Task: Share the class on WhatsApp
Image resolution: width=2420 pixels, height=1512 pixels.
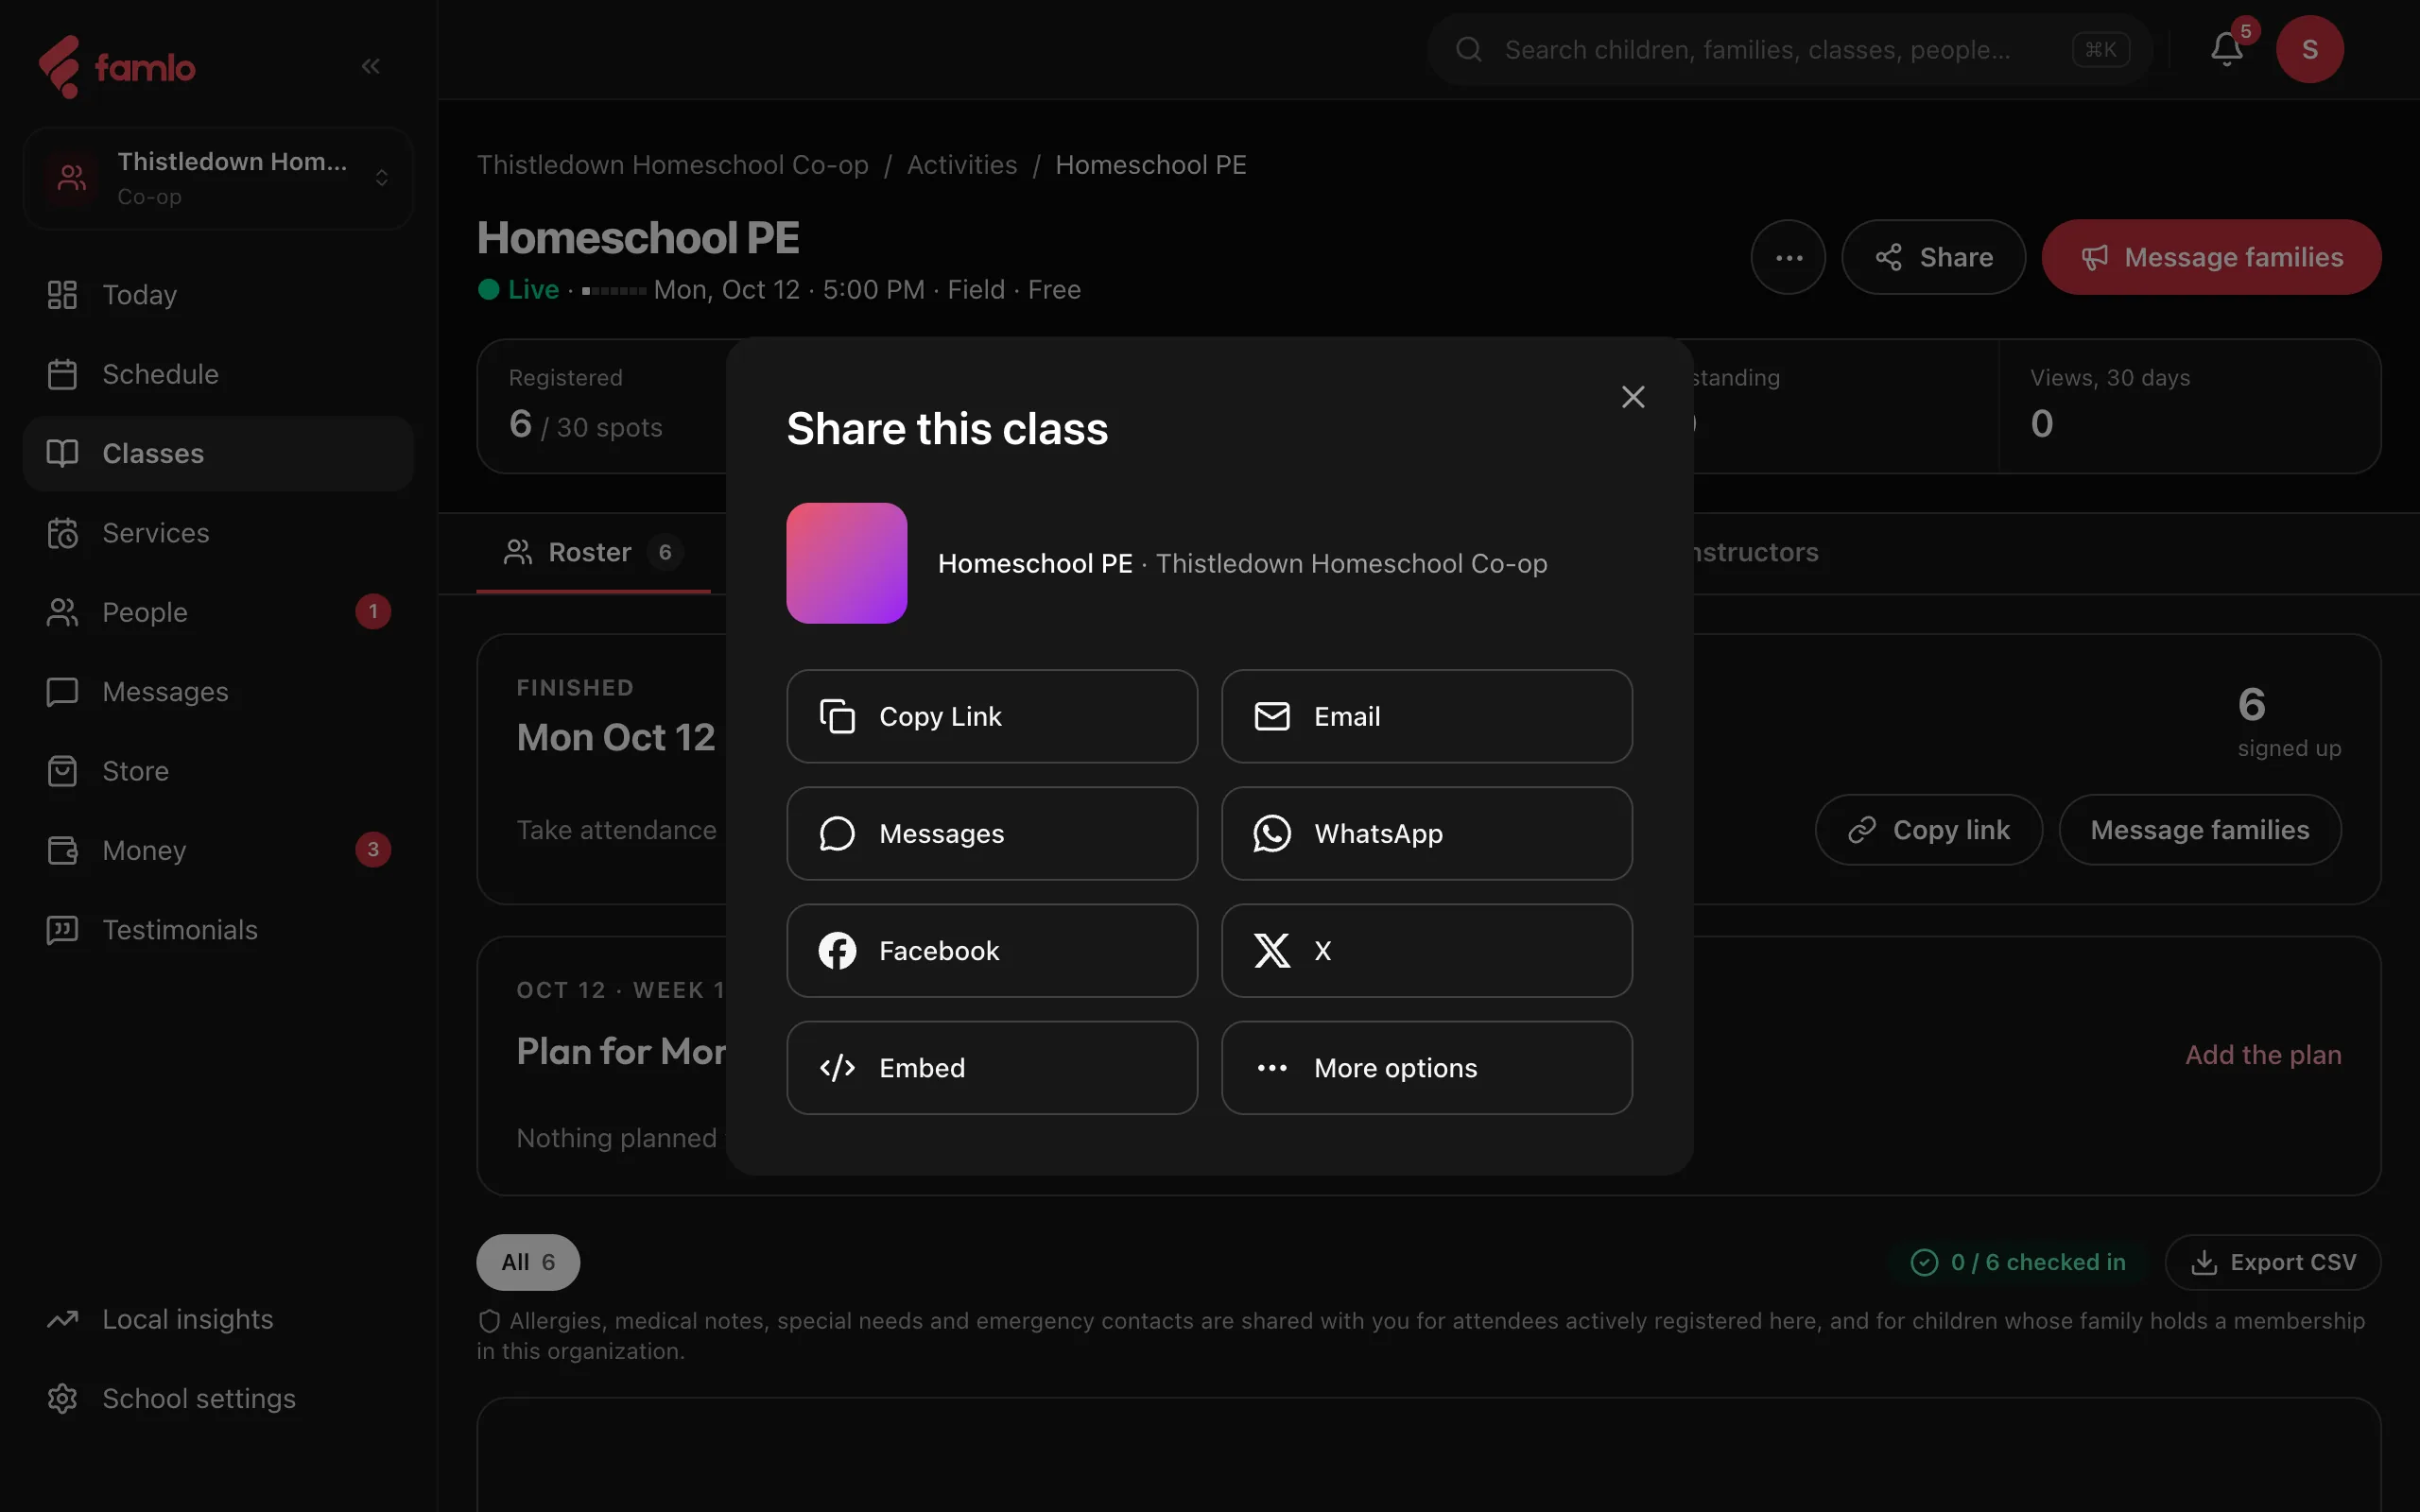Action: [1427, 833]
